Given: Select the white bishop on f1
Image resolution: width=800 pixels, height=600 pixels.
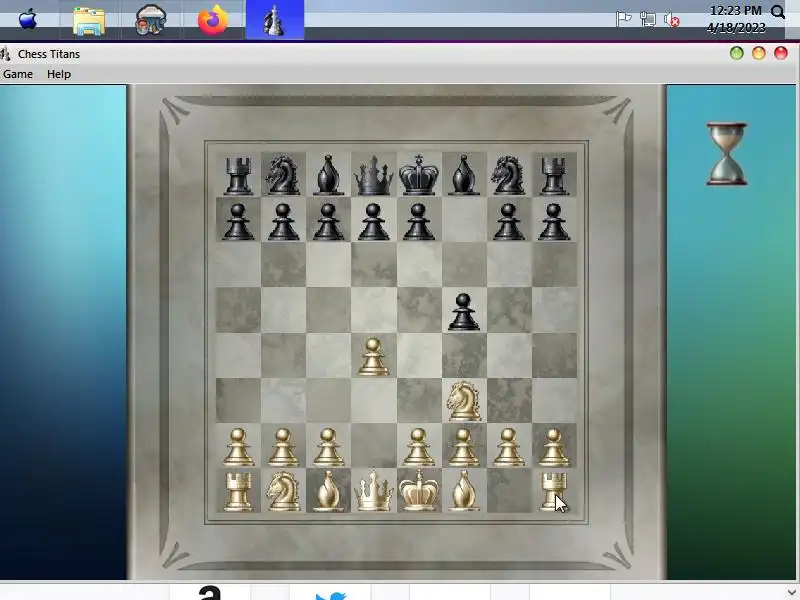Looking at the screenshot, I should (x=463, y=491).
